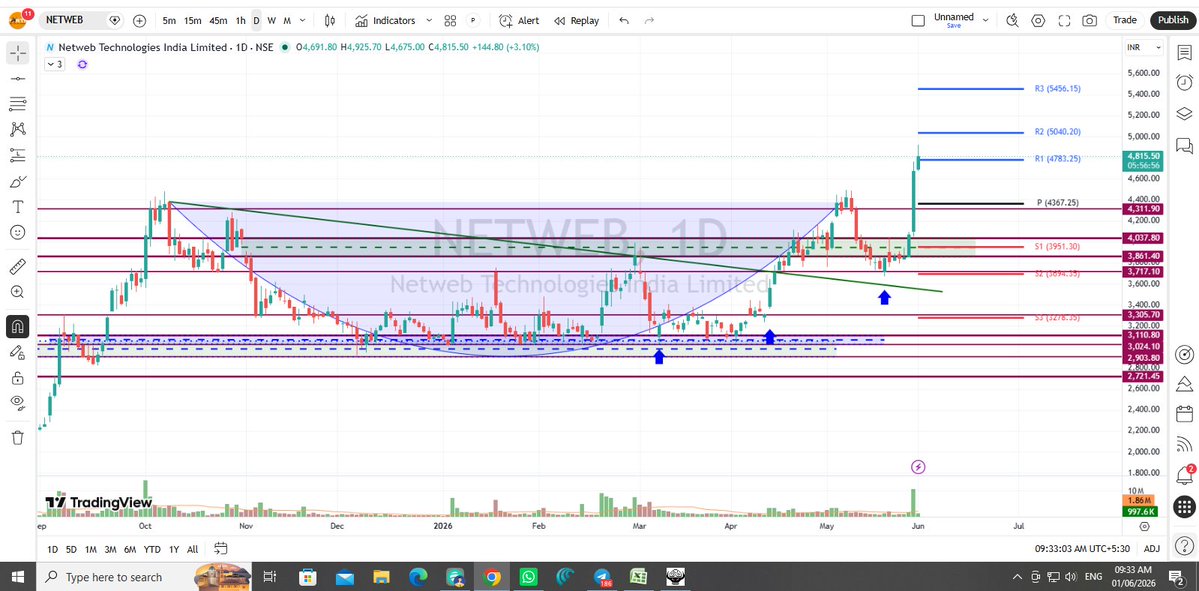Open the layout setup square icon
Screen dimensions: 1199x591
(918, 21)
